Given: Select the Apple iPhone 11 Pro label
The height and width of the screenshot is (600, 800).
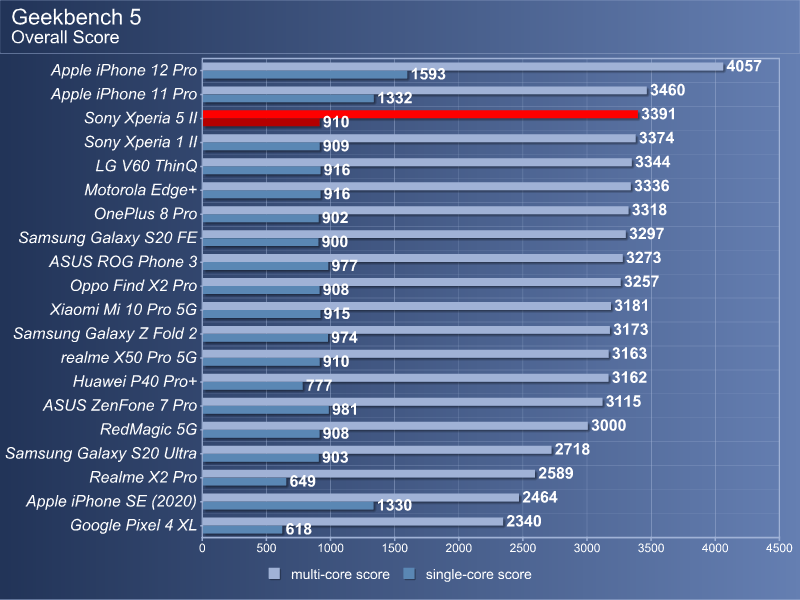Looking at the screenshot, I should (124, 94).
